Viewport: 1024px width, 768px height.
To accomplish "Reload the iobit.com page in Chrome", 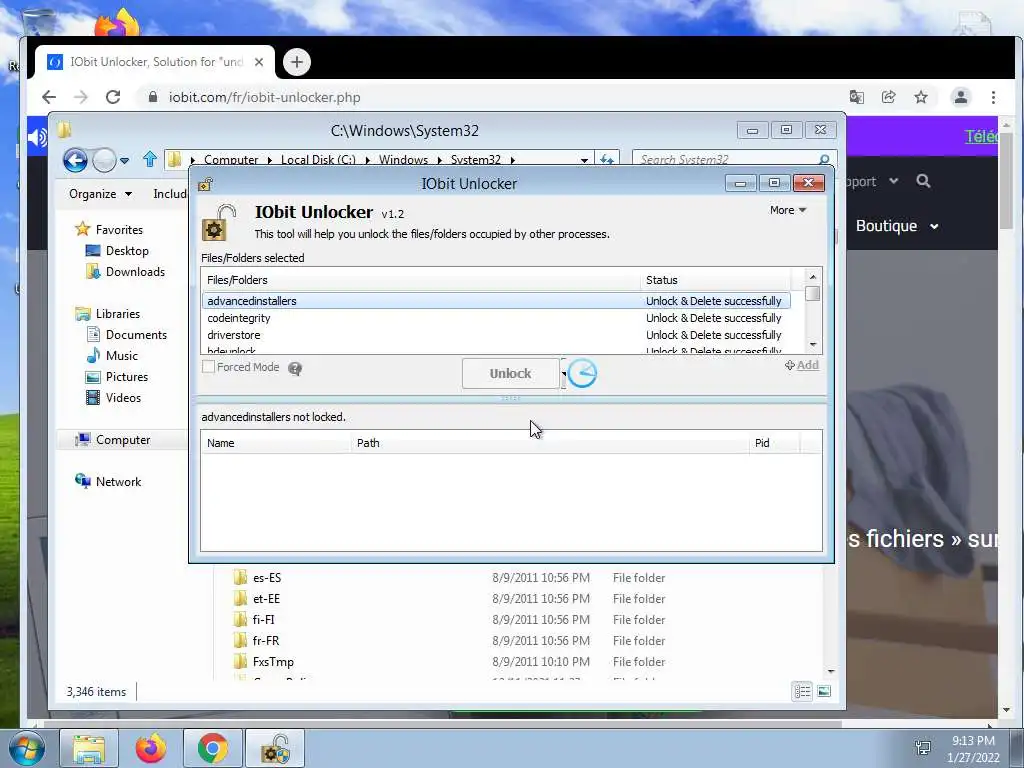I will 113,97.
